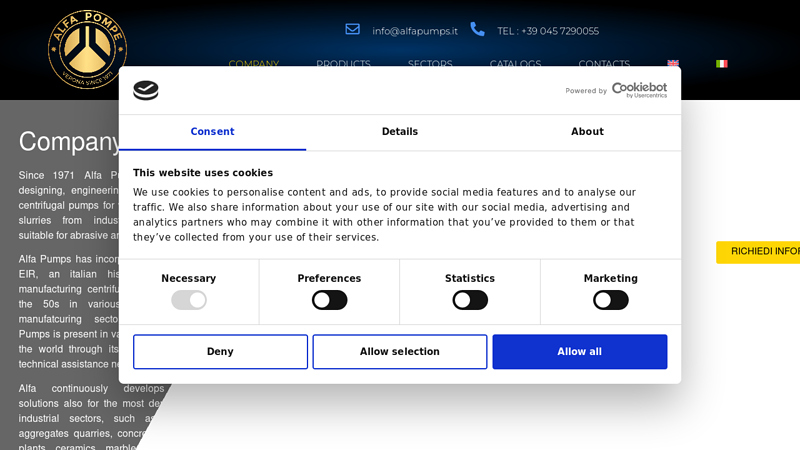Viewport: 800px width, 450px height.
Task: Click the Cookiebot checkmark logo icon
Action: (x=146, y=90)
